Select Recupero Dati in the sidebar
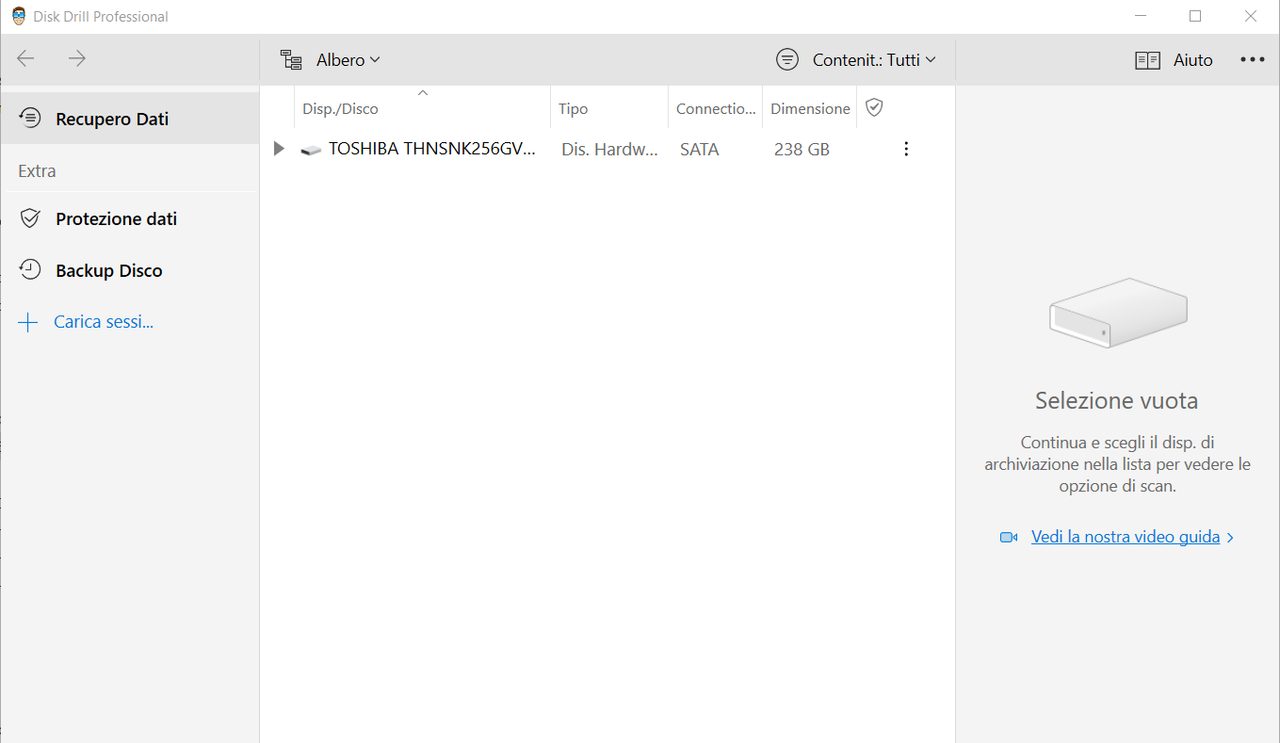Viewport: 1280px width, 743px height. (x=130, y=118)
